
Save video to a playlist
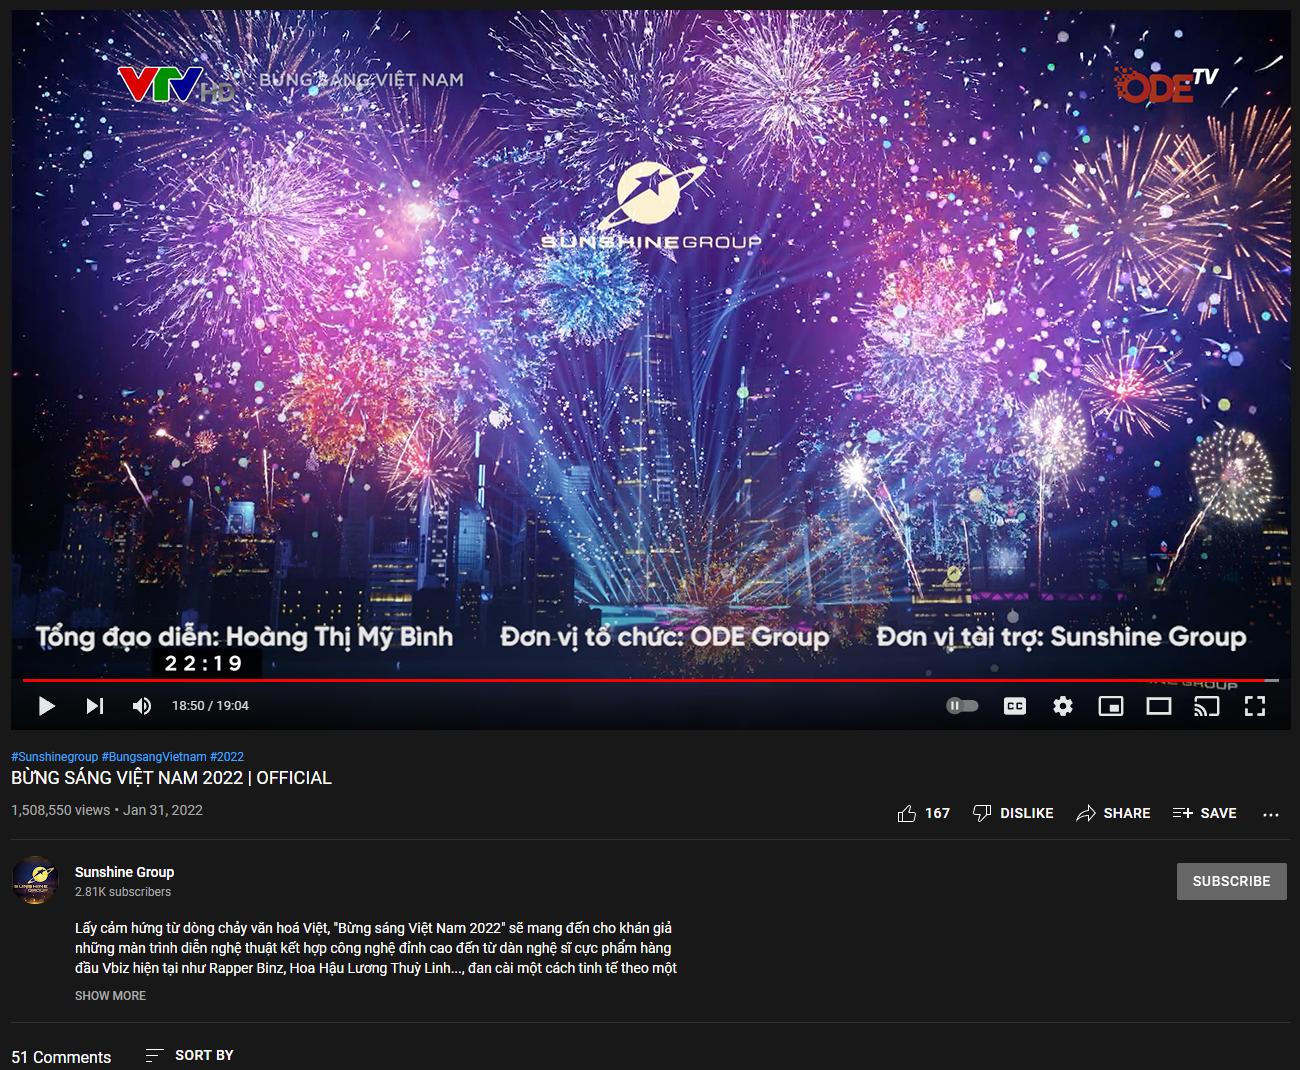tap(1205, 814)
